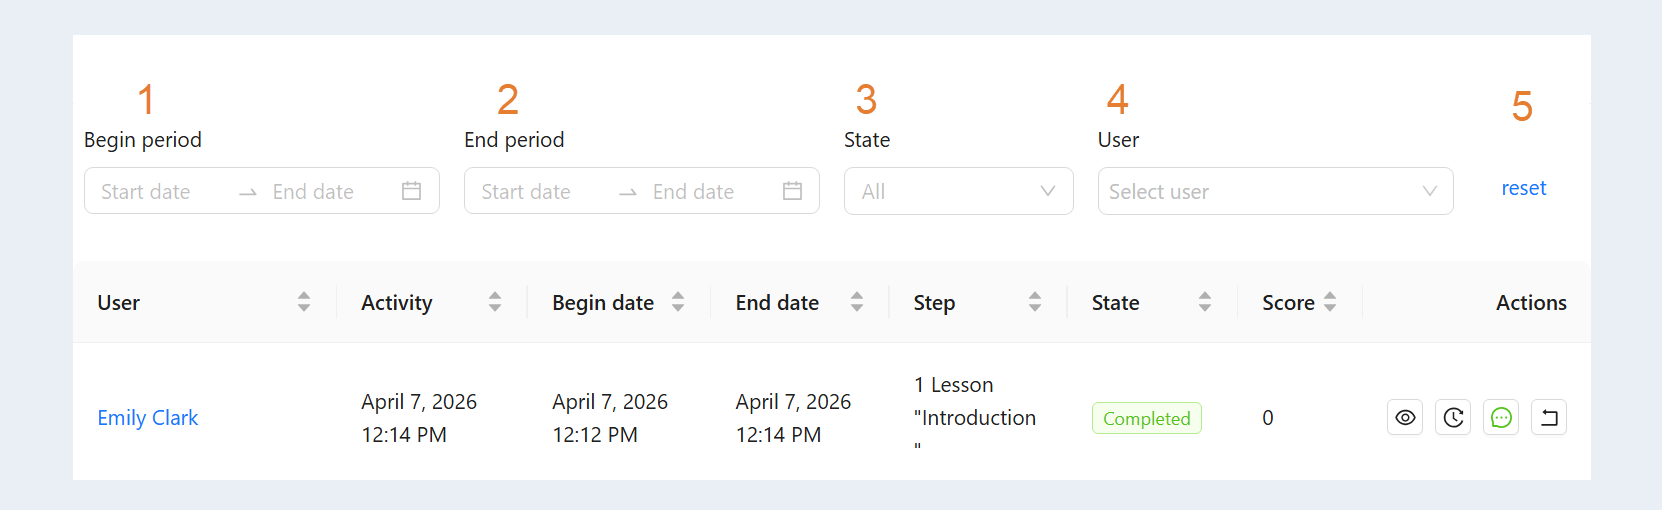This screenshot has width=1662, height=510.
Task: Open the Begin period calendar icon
Action: click(411, 191)
